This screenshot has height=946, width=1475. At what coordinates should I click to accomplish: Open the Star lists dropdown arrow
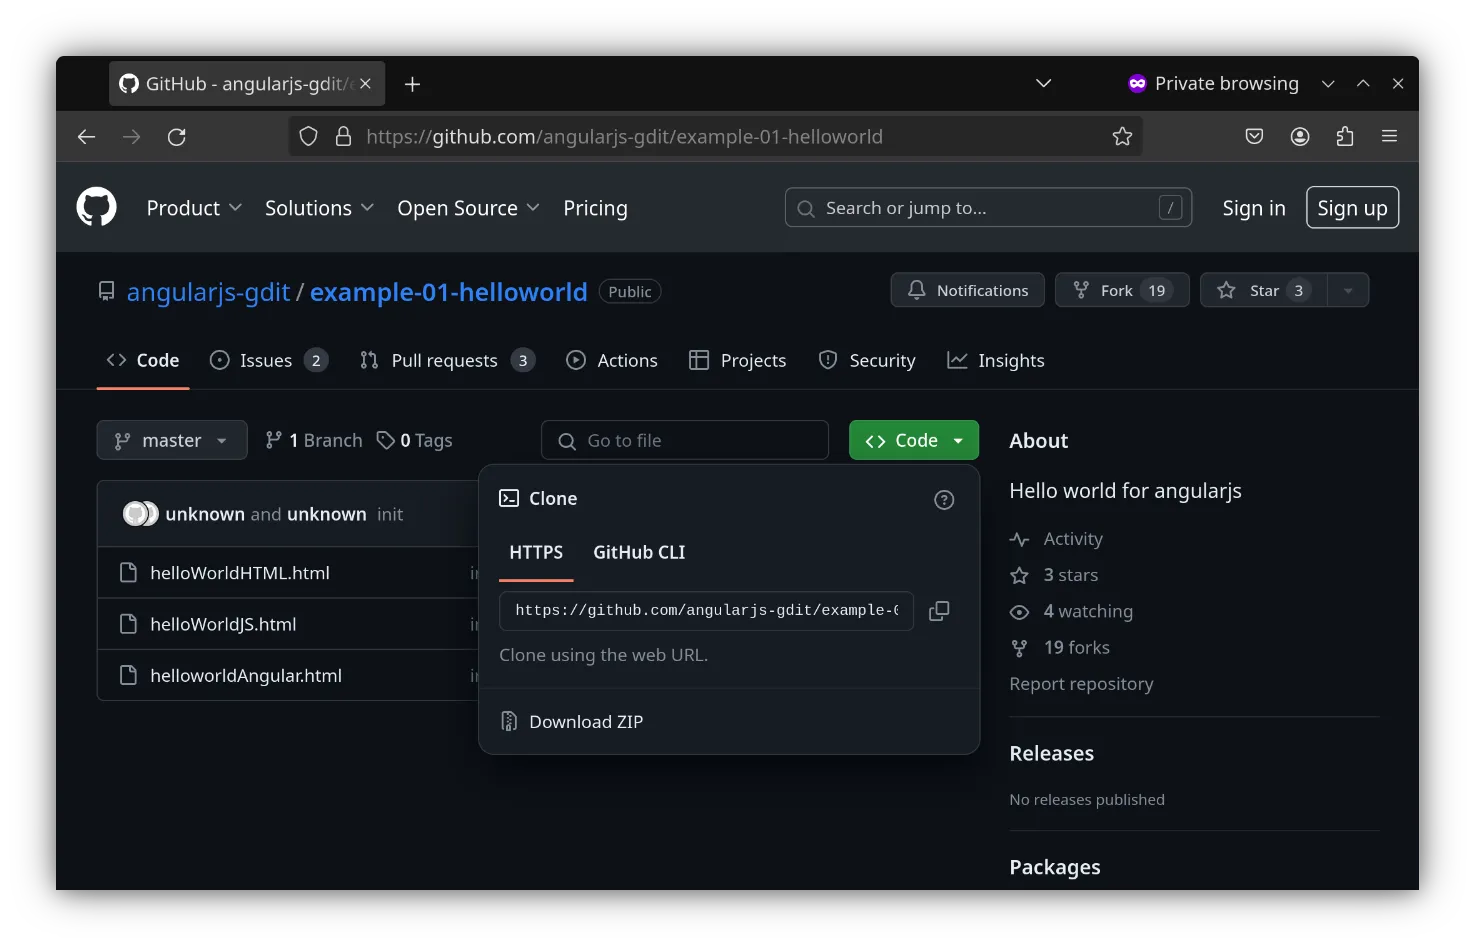tap(1348, 291)
